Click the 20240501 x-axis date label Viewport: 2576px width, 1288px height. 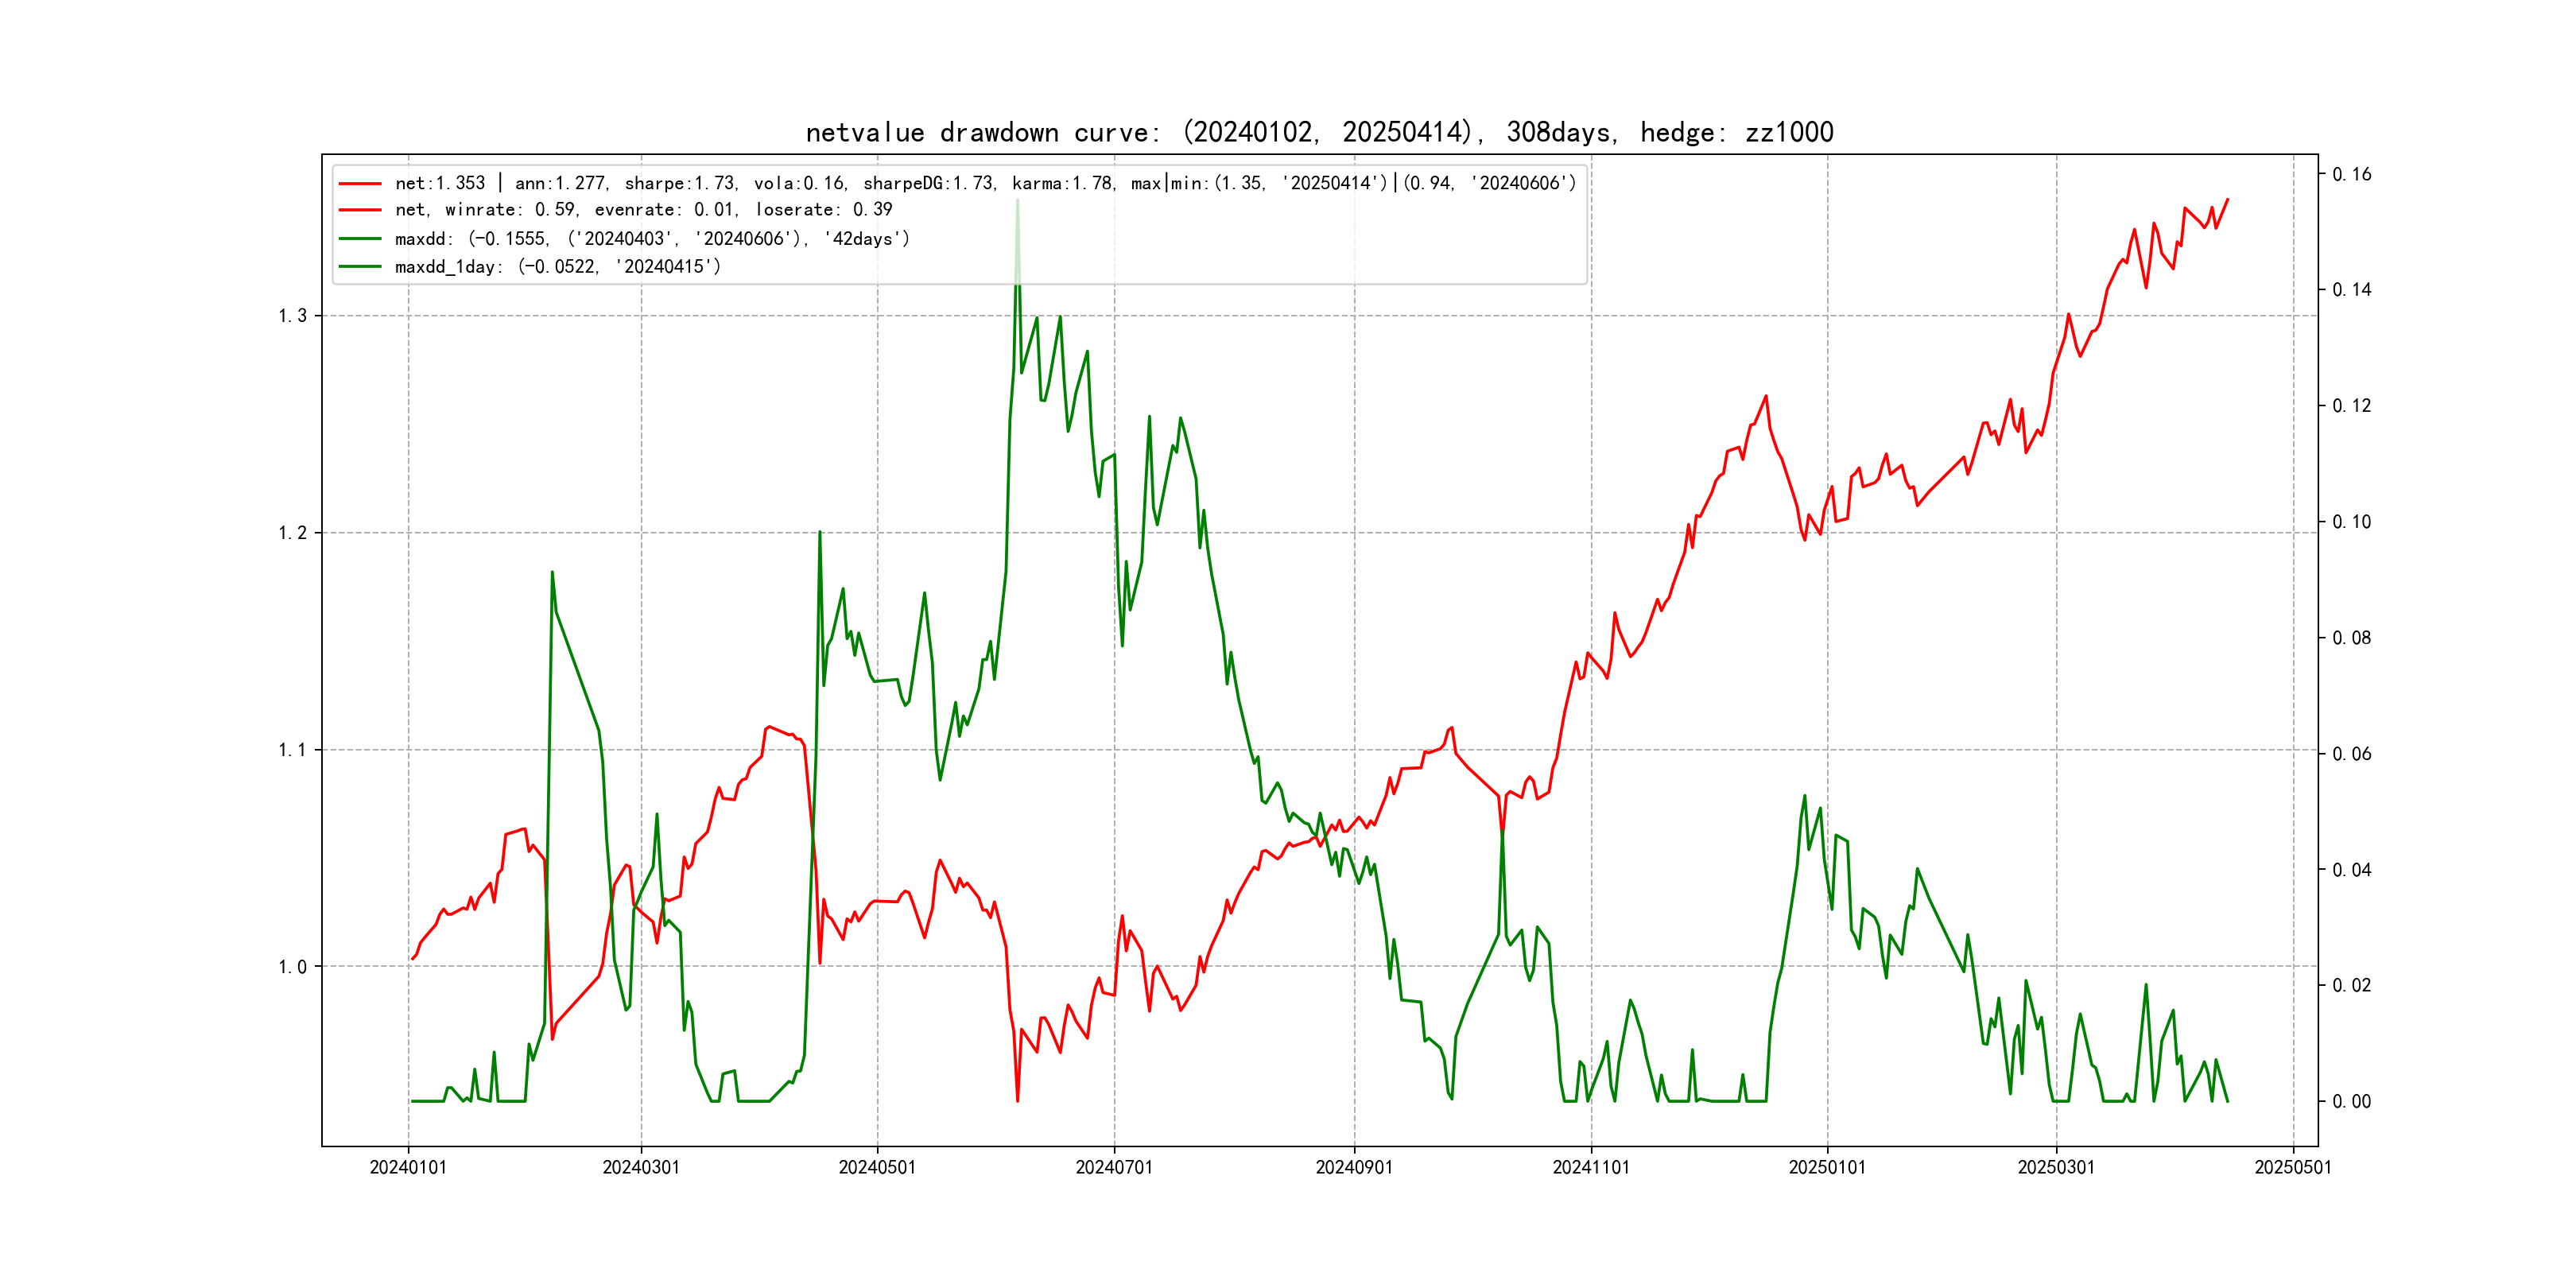[x=877, y=1168]
